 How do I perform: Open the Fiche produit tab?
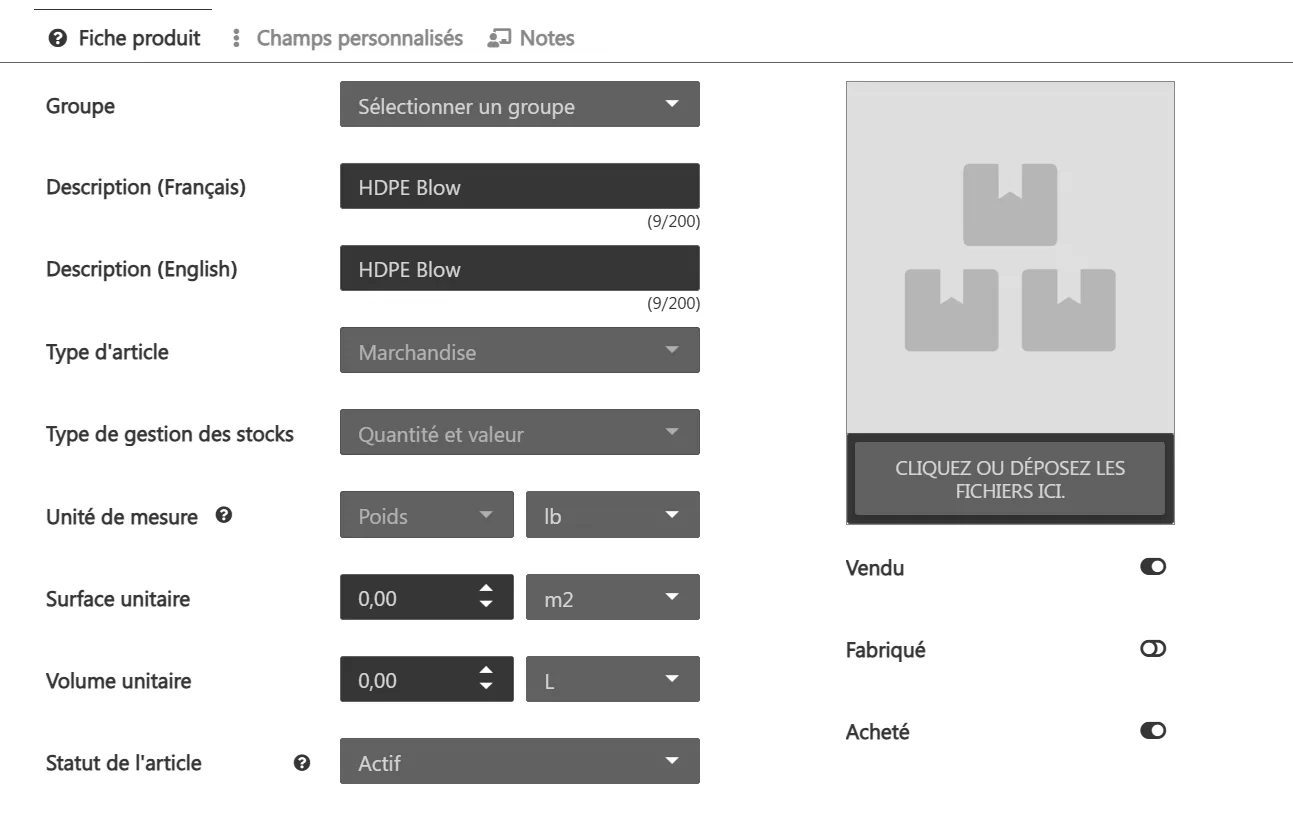[124, 38]
